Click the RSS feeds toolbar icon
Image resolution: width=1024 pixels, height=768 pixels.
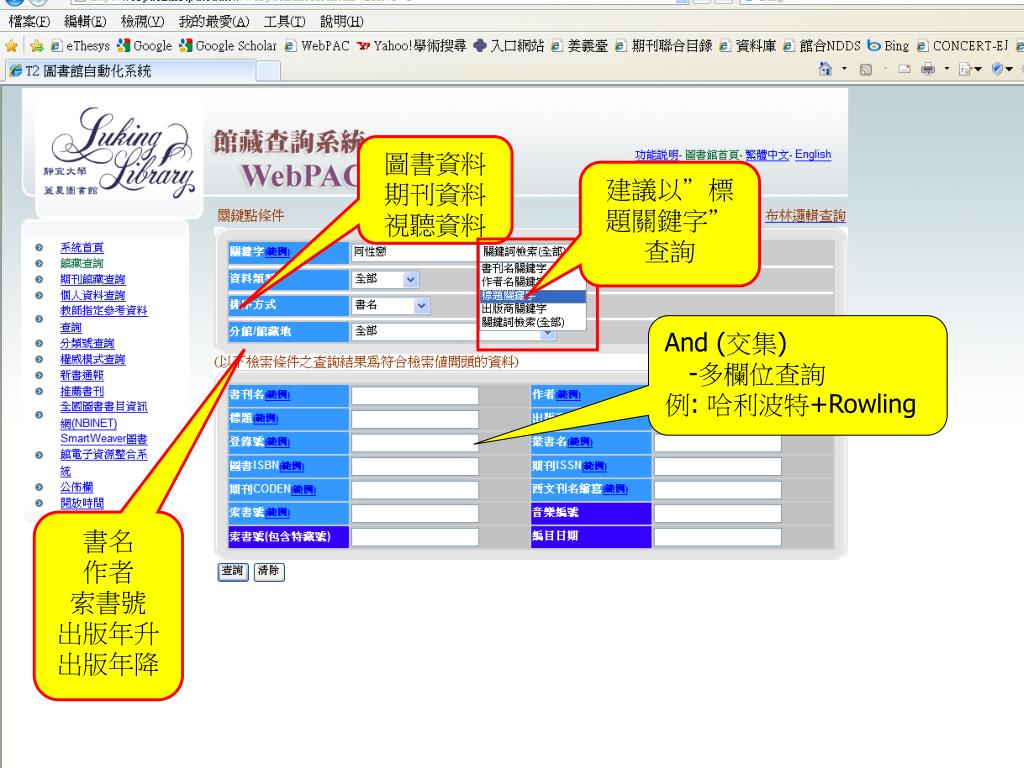866,69
